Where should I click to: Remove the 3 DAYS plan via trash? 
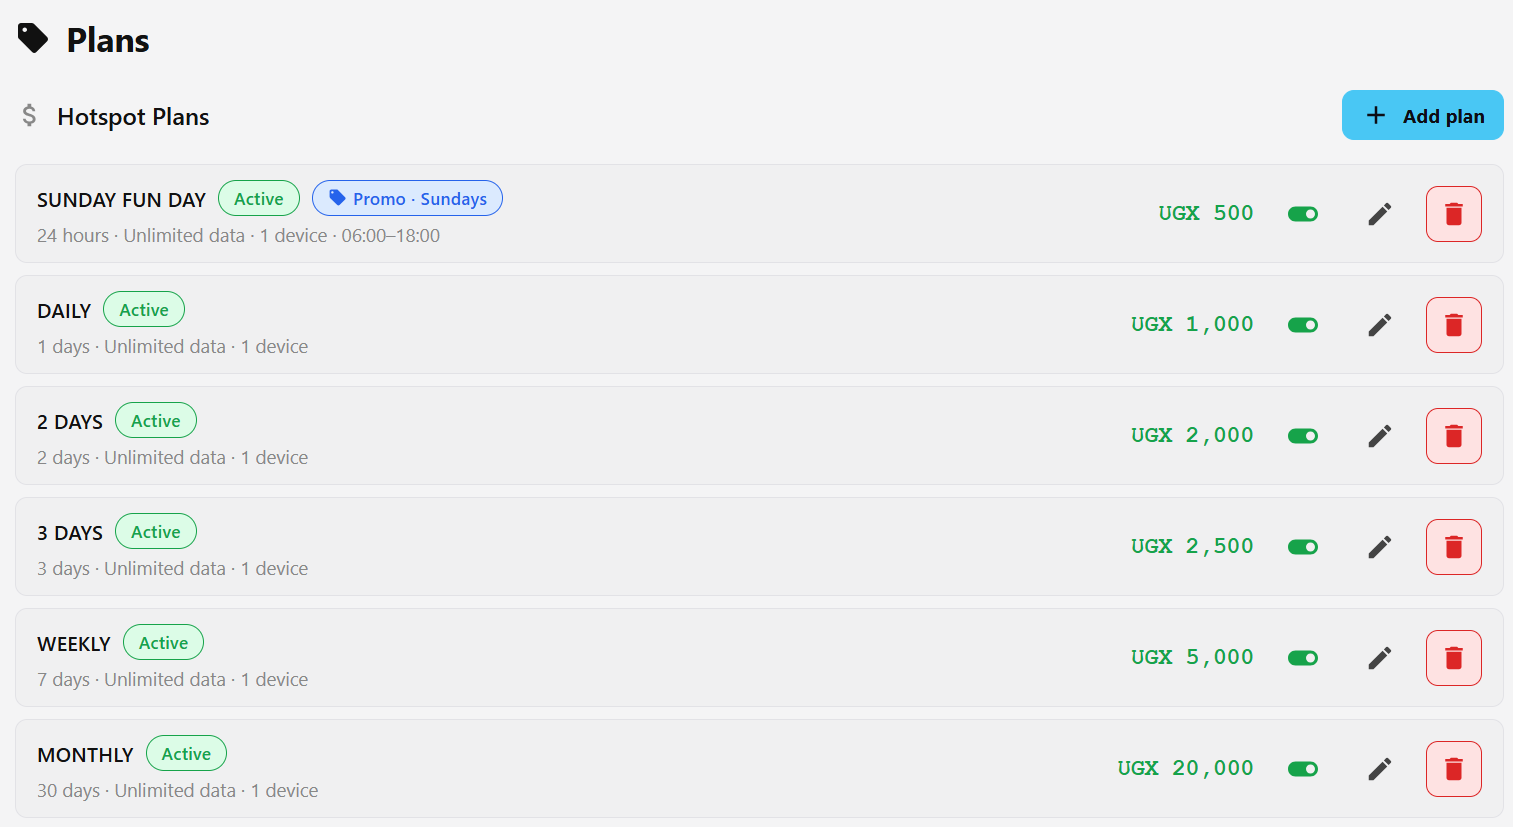(x=1454, y=547)
